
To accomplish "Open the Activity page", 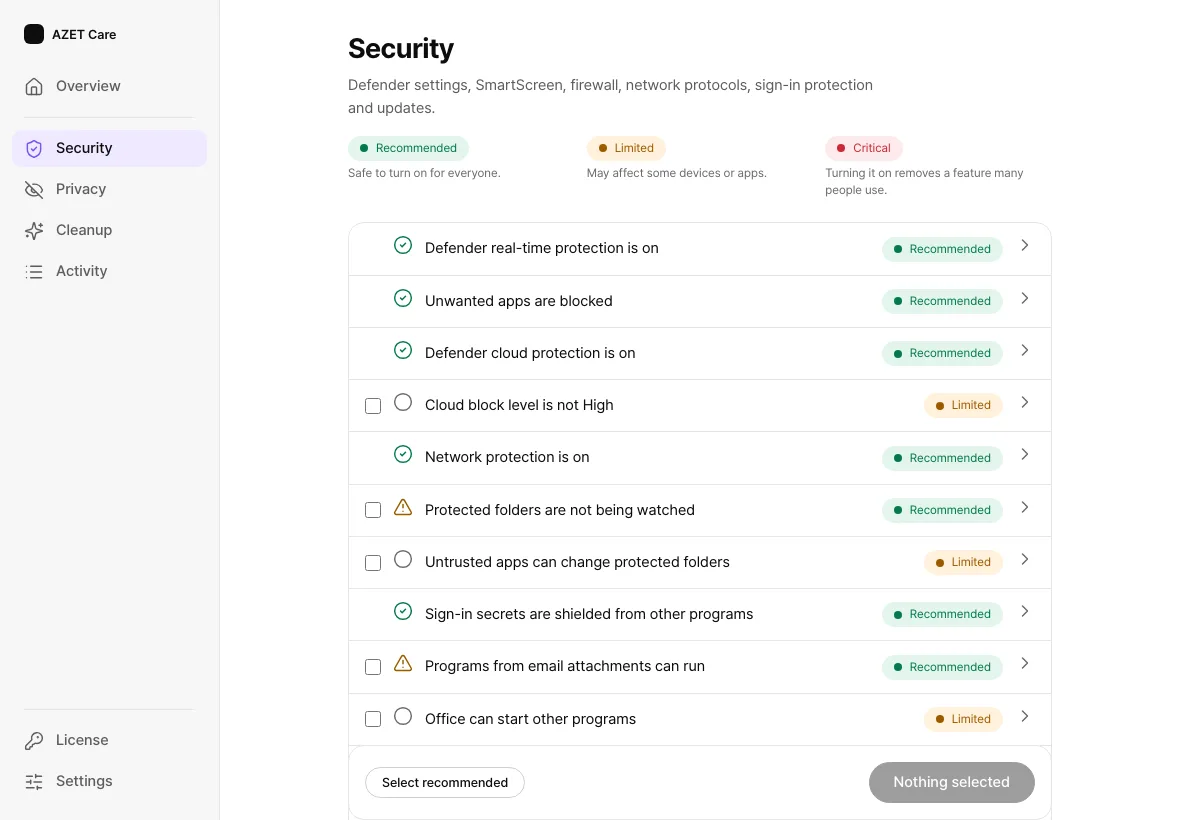I will click(x=109, y=272).
